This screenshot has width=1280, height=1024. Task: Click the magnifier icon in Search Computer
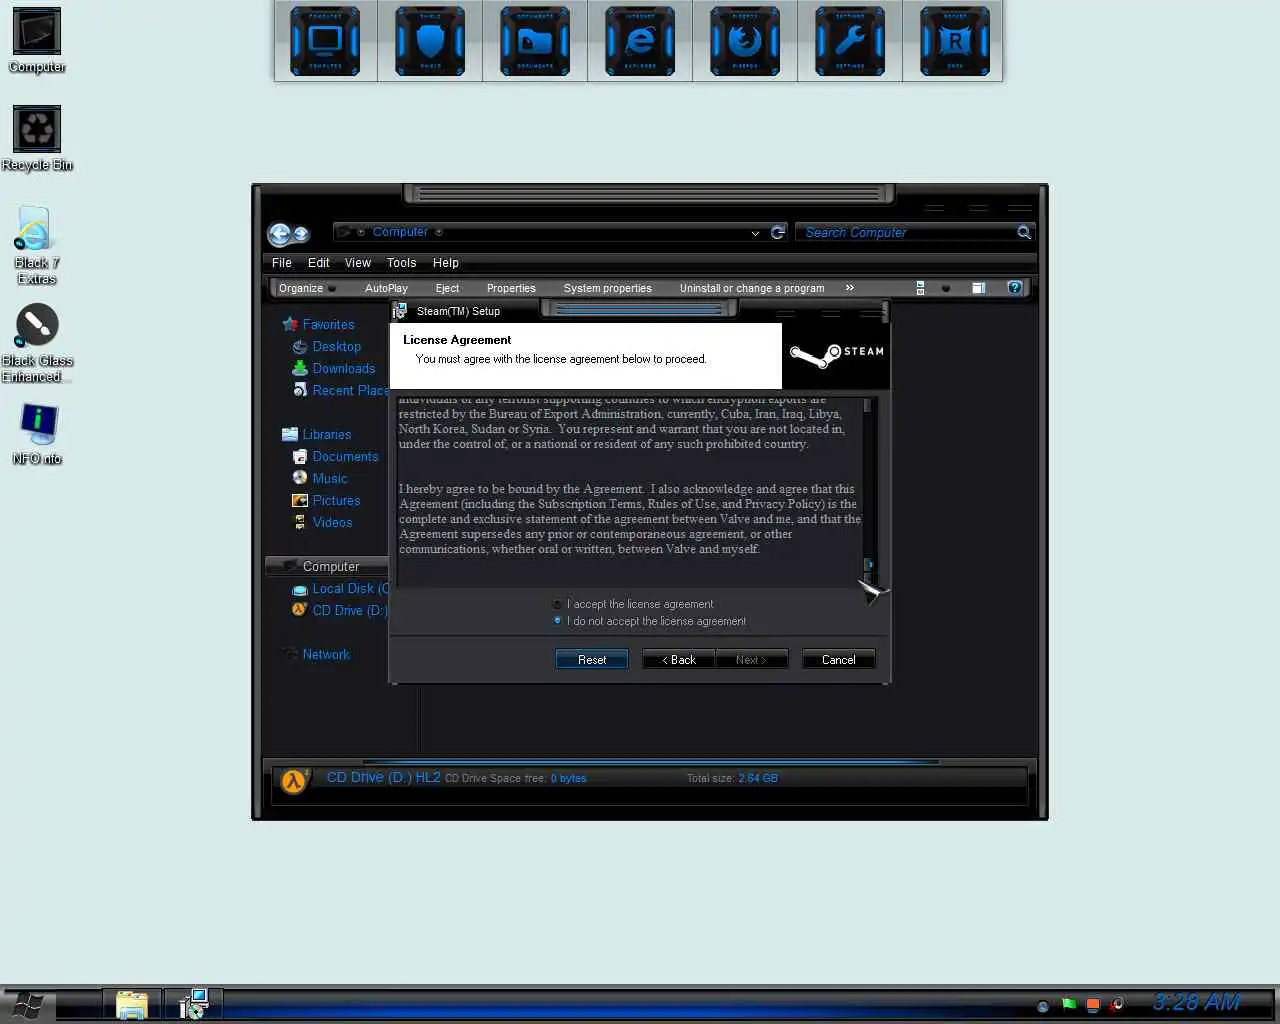point(1023,232)
